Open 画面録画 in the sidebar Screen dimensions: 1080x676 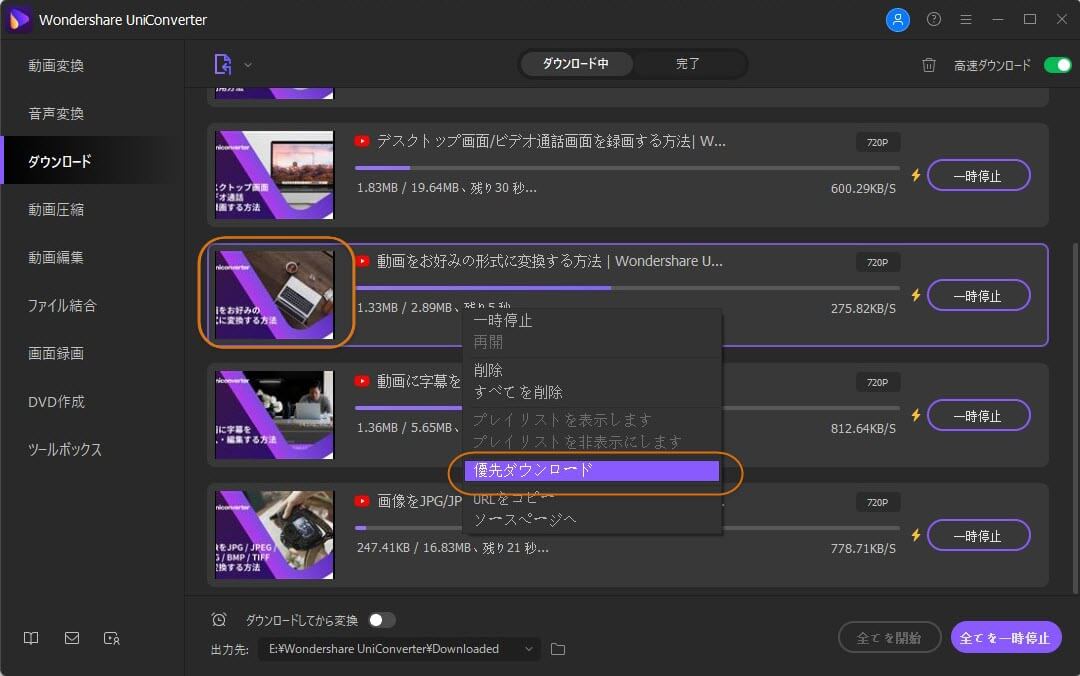(56, 354)
